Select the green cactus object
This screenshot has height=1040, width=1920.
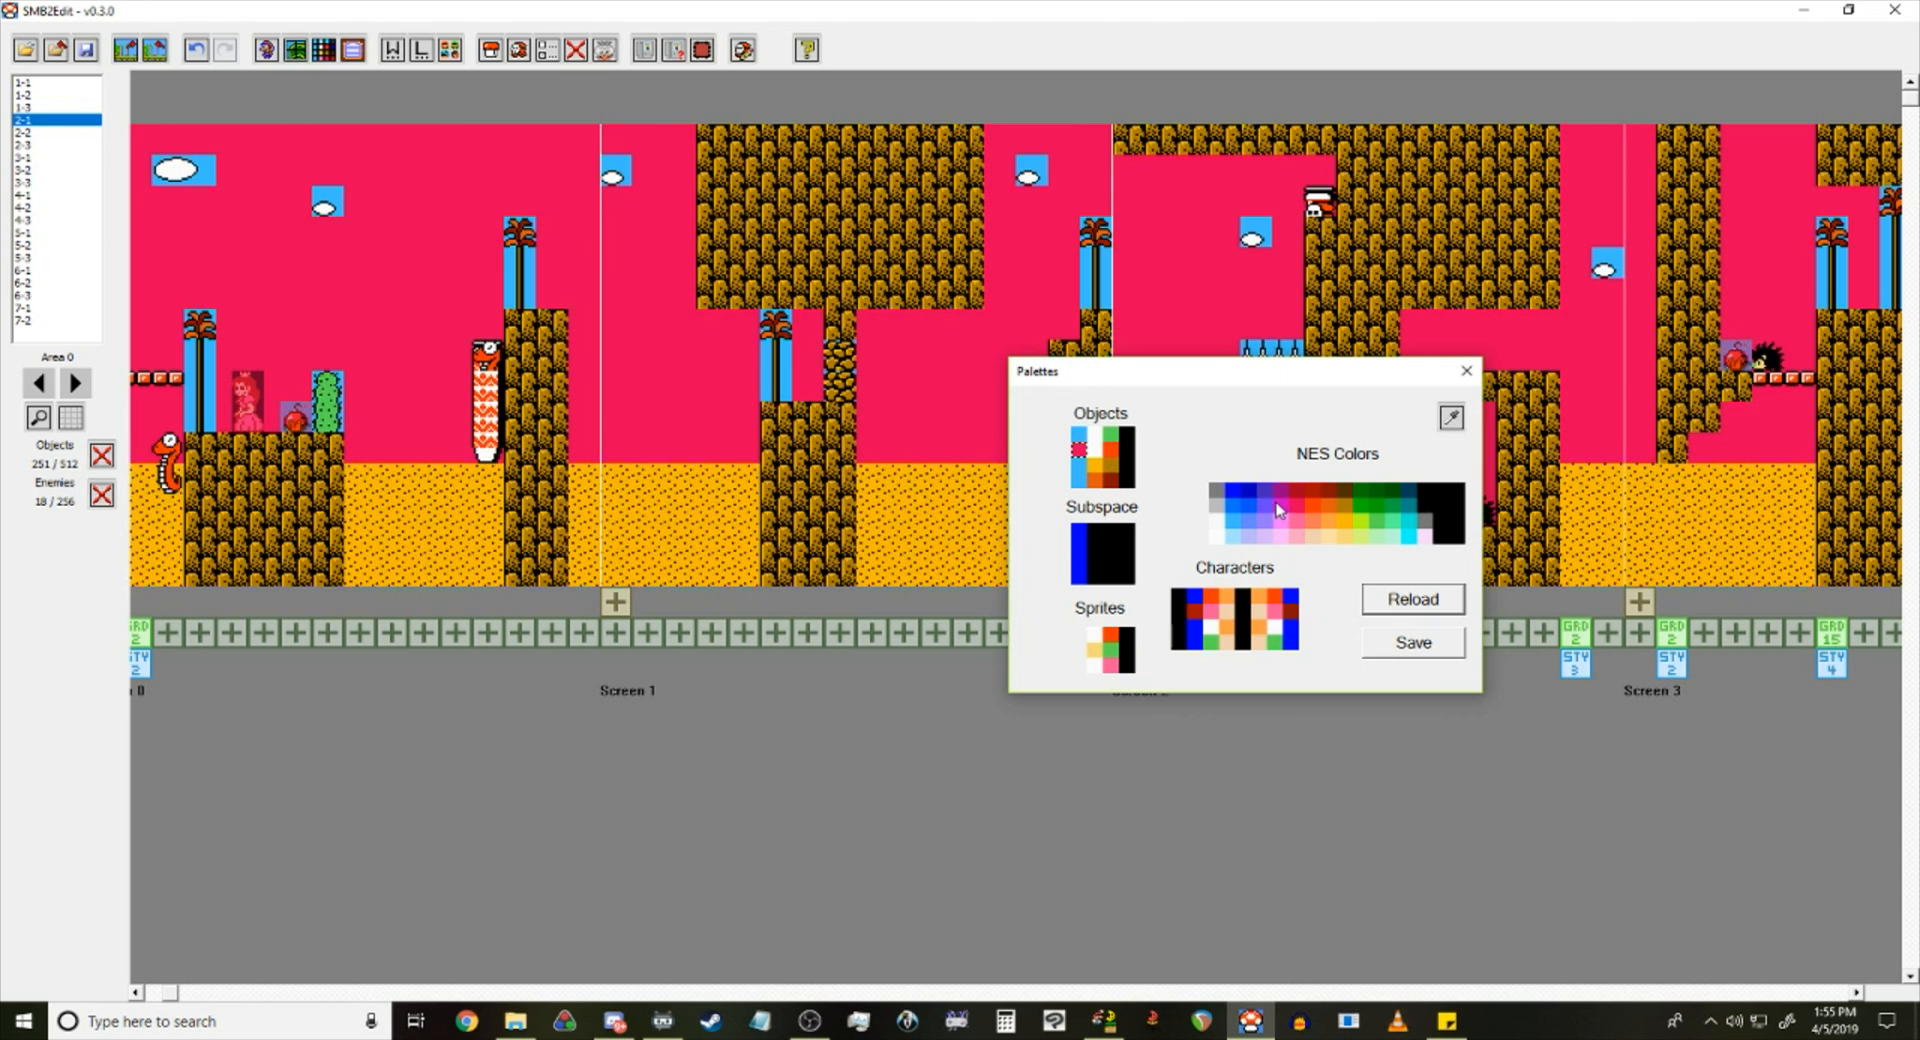[x=327, y=402]
